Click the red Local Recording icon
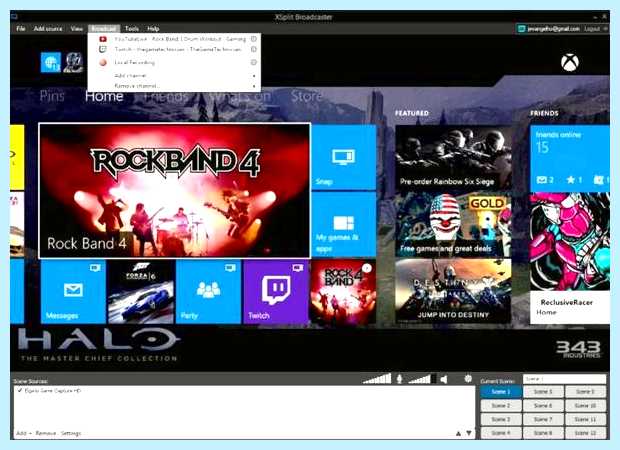The height and width of the screenshot is (450, 620). (x=103, y=62)
